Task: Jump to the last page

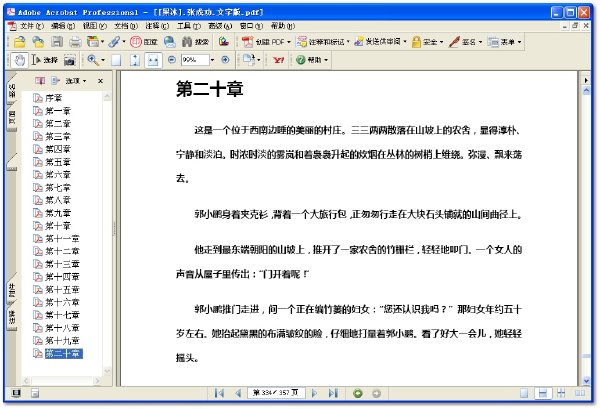Action: pos(333,393)
